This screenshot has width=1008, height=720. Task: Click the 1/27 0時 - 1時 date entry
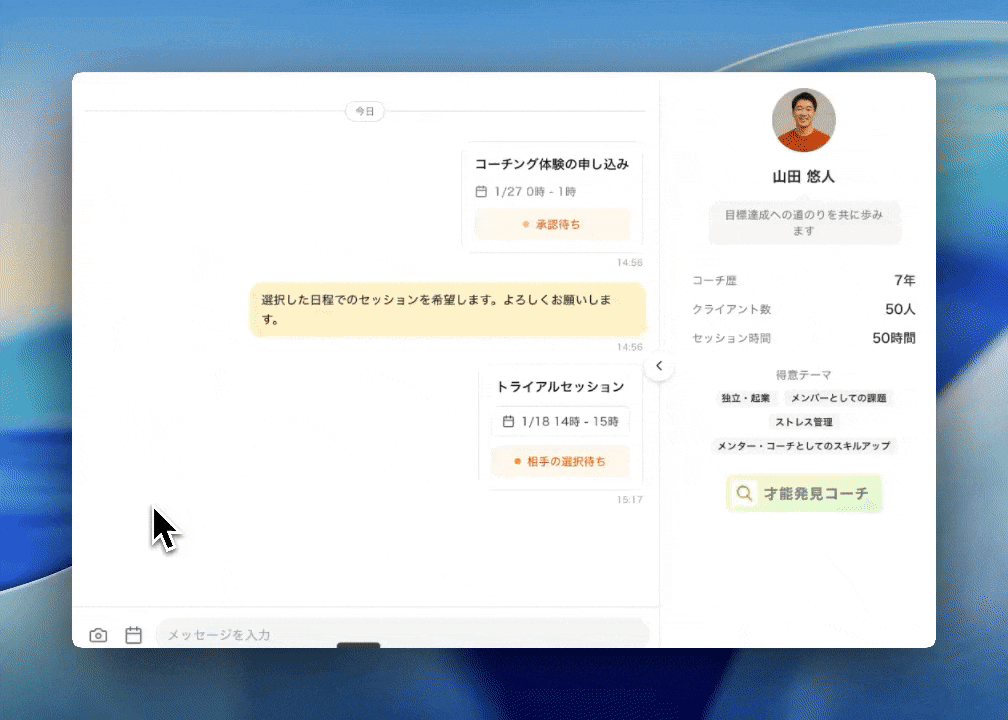526,192
